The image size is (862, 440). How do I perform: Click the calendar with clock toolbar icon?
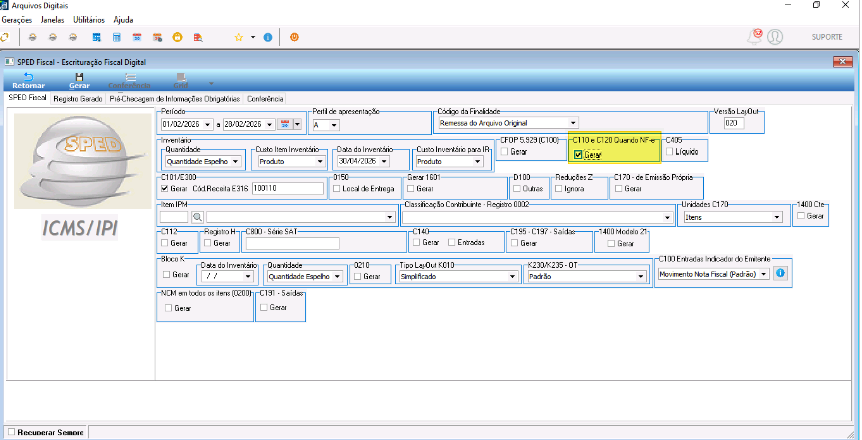pos(158,37)
